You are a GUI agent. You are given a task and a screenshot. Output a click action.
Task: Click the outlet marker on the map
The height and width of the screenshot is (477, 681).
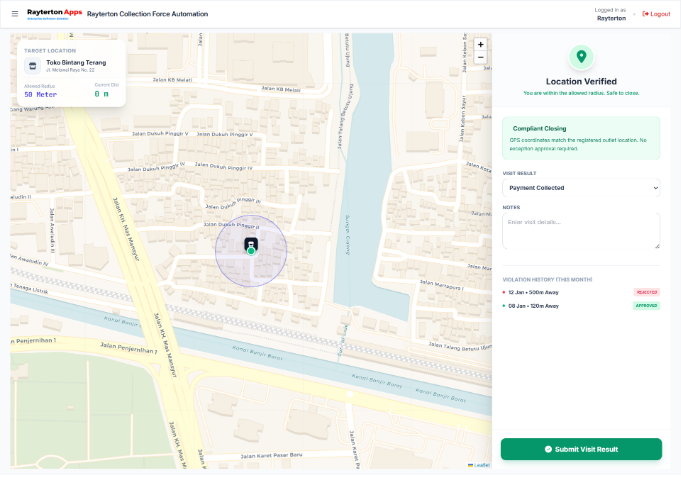tap(251, 243)
